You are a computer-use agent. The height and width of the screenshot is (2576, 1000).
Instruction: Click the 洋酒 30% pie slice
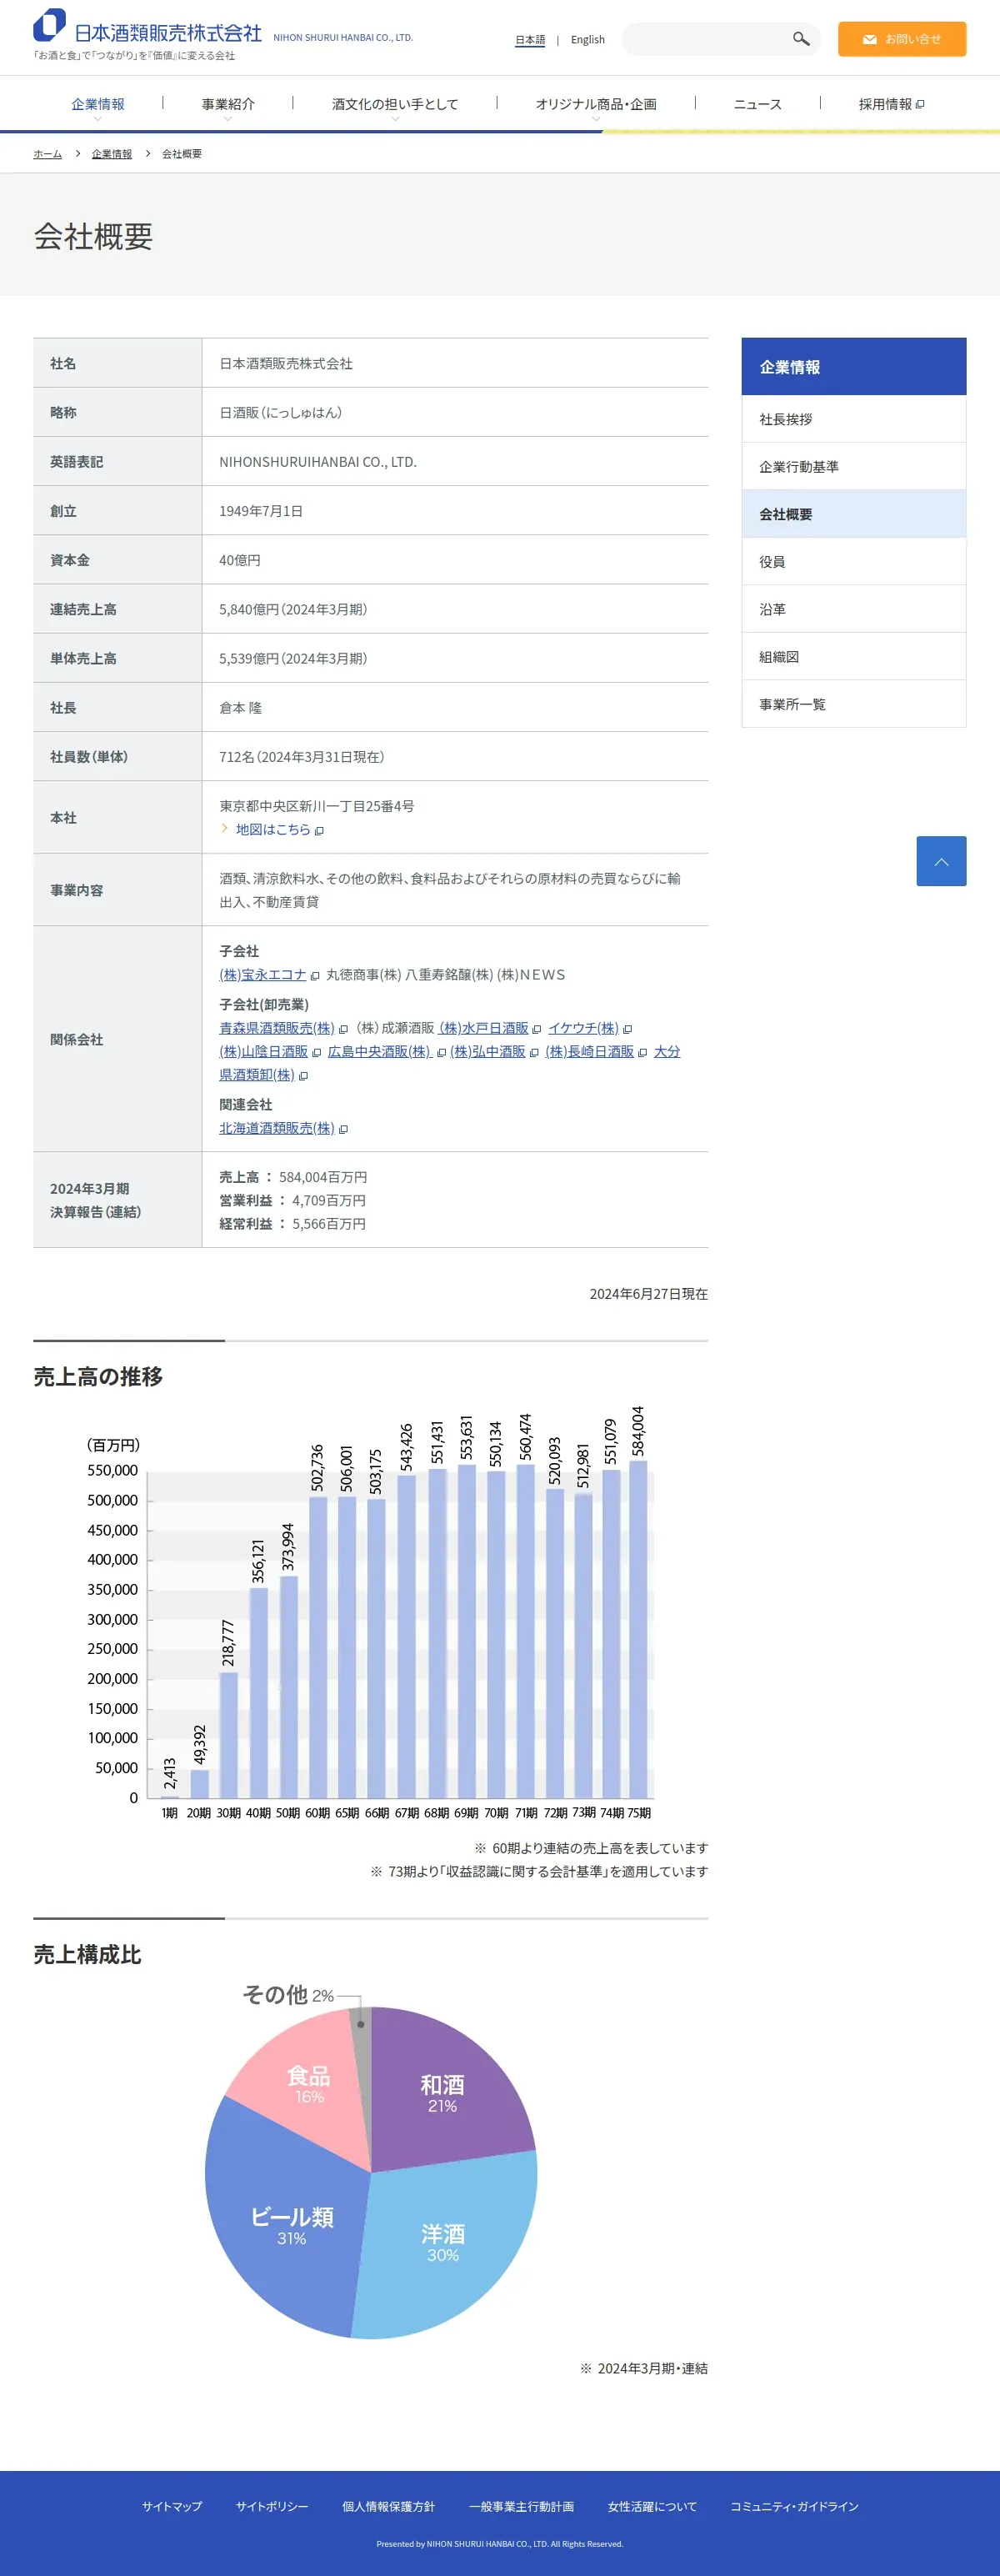[x=445, y=2242]
